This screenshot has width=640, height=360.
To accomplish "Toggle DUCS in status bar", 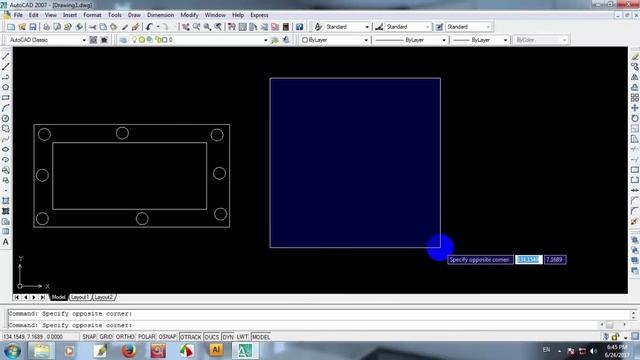I will [x=211, y=337].
